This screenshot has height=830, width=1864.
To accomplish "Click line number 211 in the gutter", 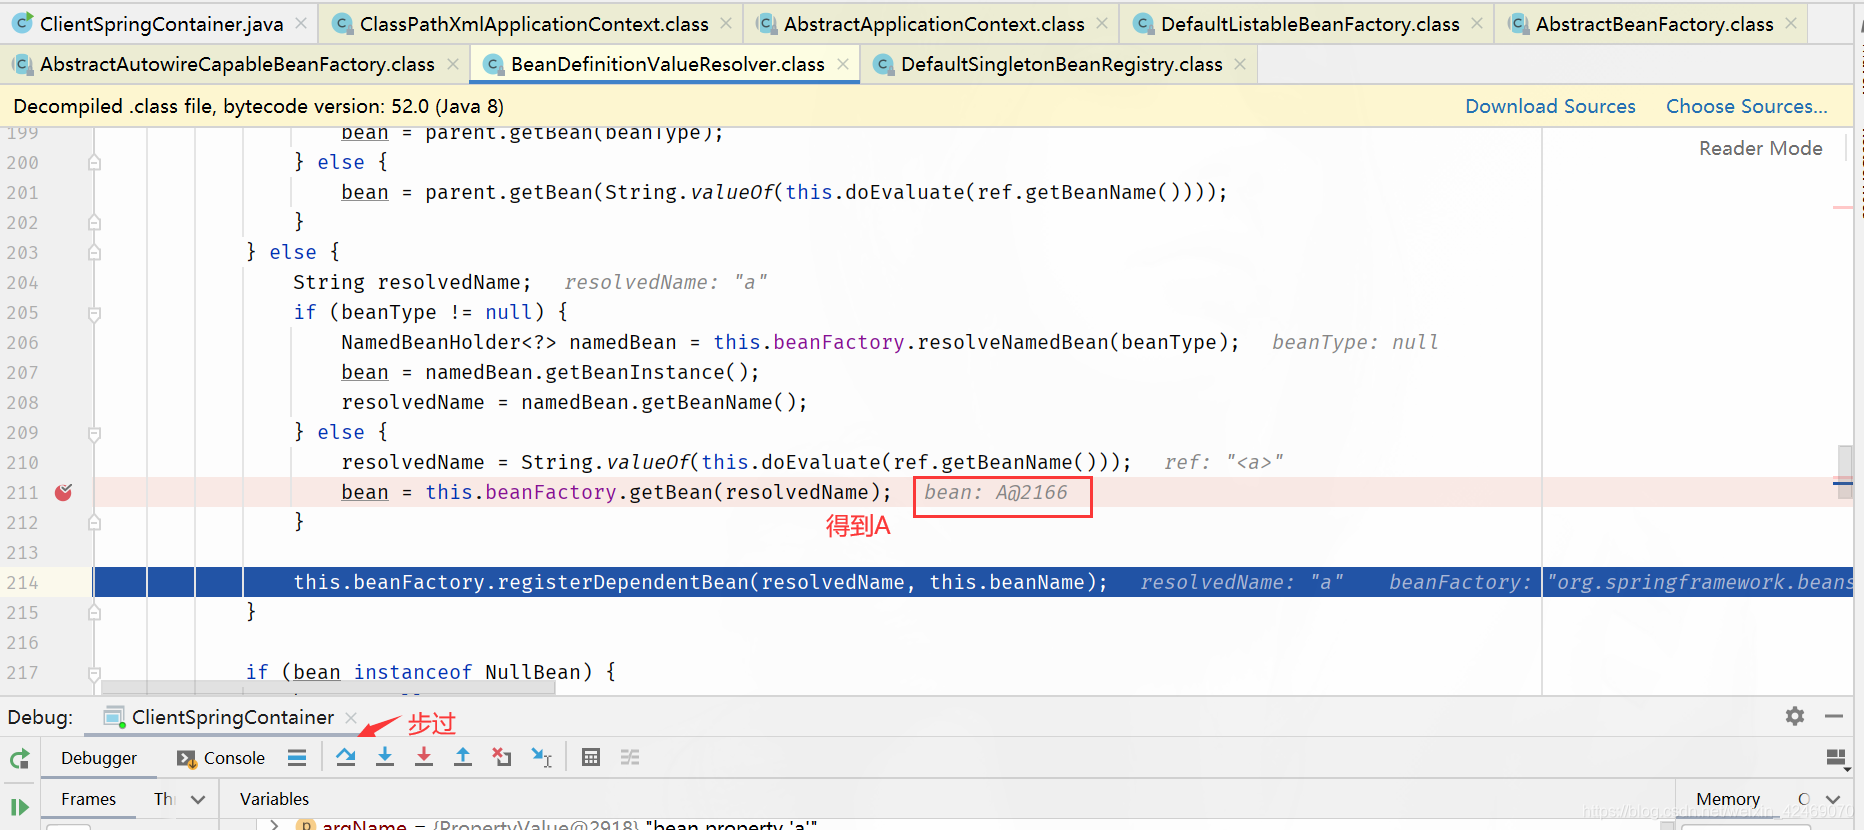I will [22, 492].
